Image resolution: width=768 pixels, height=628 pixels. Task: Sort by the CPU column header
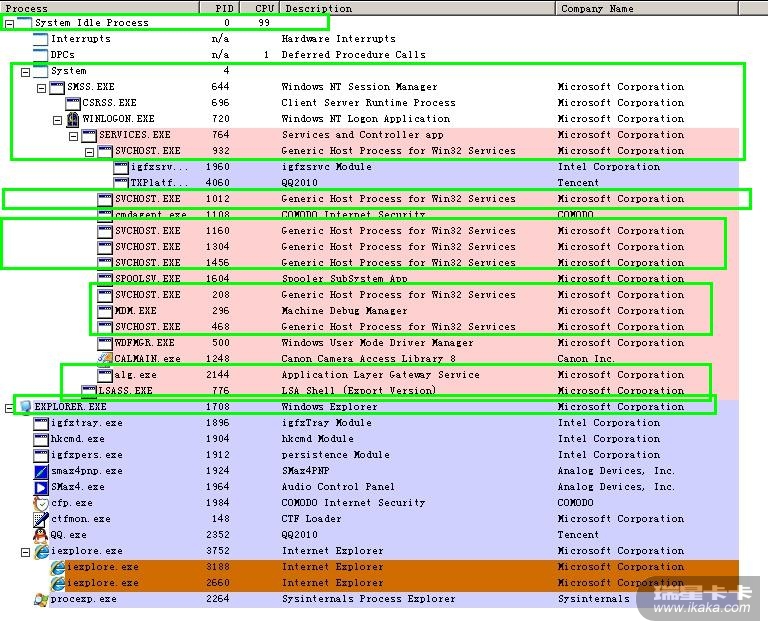(260, 8)
